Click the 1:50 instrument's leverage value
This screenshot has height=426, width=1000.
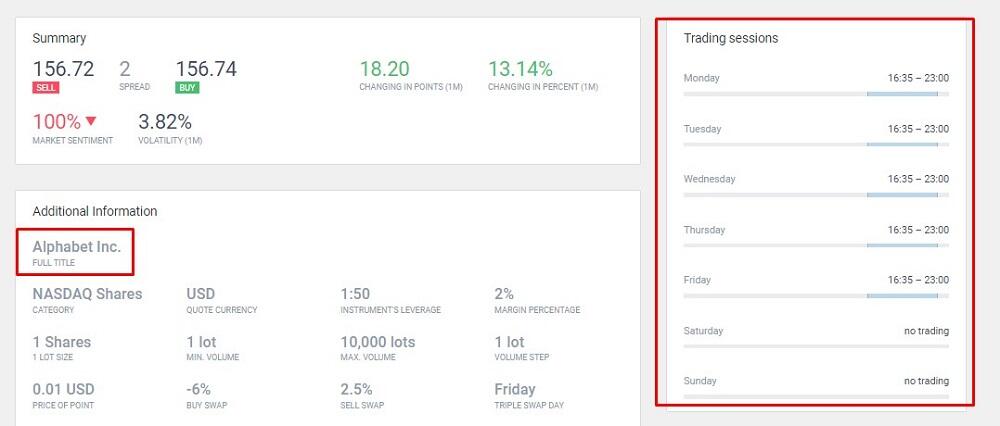pyautogui.click(x=358, y=294)
